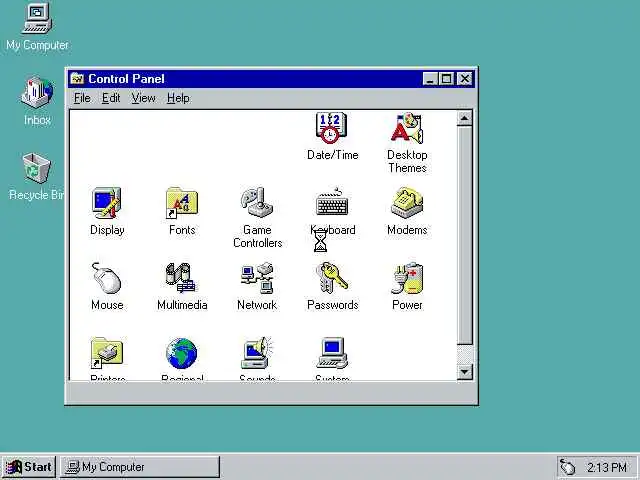The height and width of the screenshot is (480, 640).
Task: Select the Display icon
Action: pyautogui.click(x=107, y=203)
